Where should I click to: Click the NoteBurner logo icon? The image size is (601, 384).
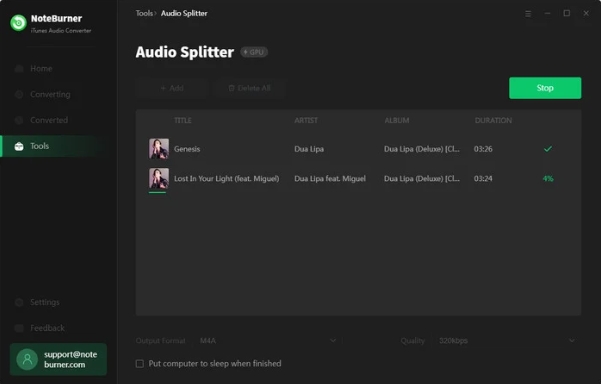[18, 23]
